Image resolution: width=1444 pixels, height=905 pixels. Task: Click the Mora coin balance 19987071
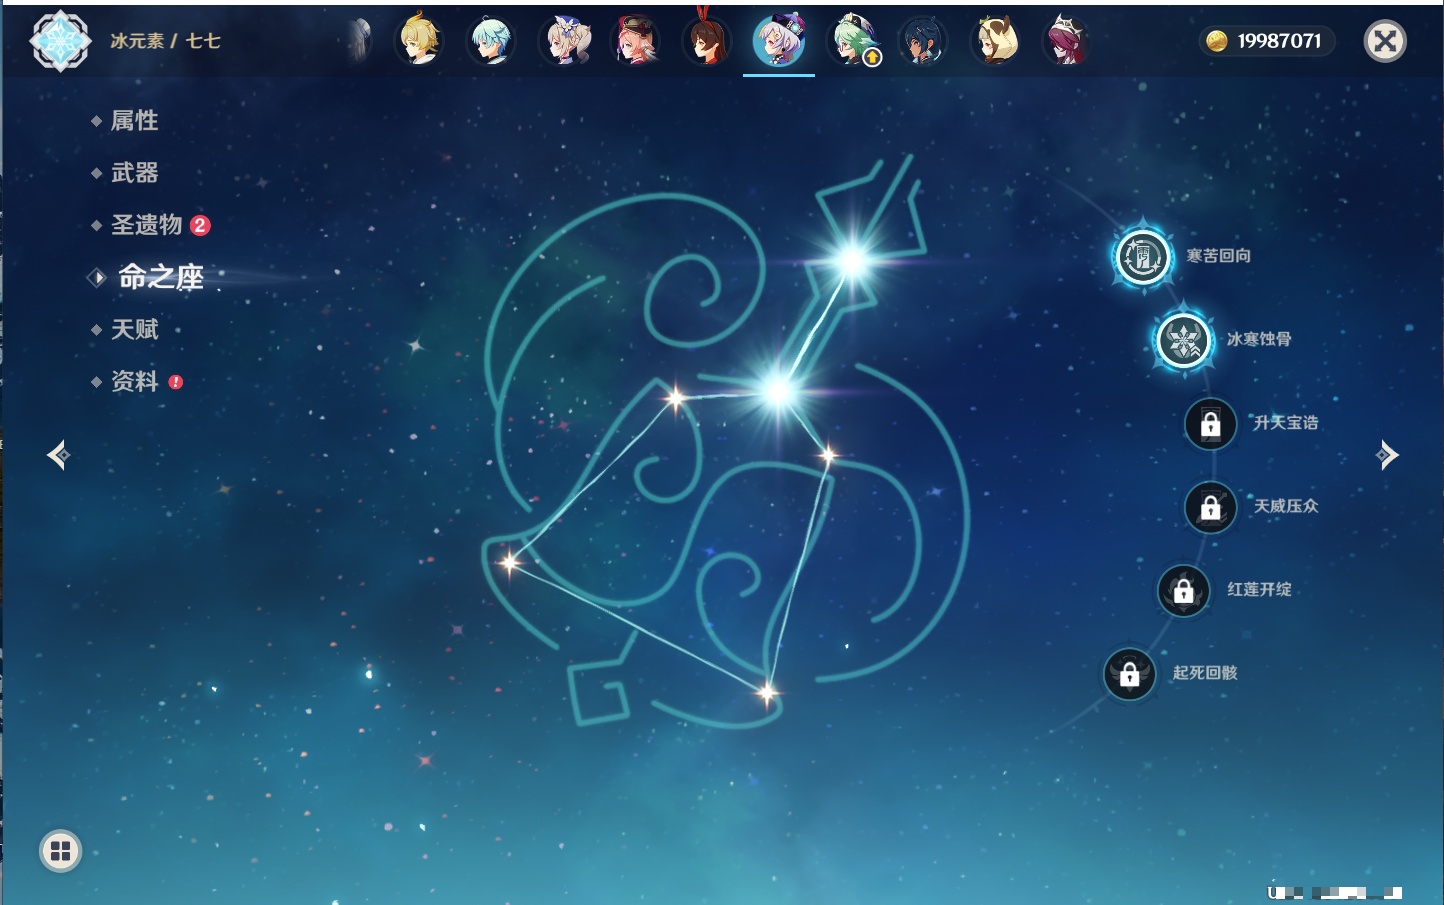(x=1267, y=41)
